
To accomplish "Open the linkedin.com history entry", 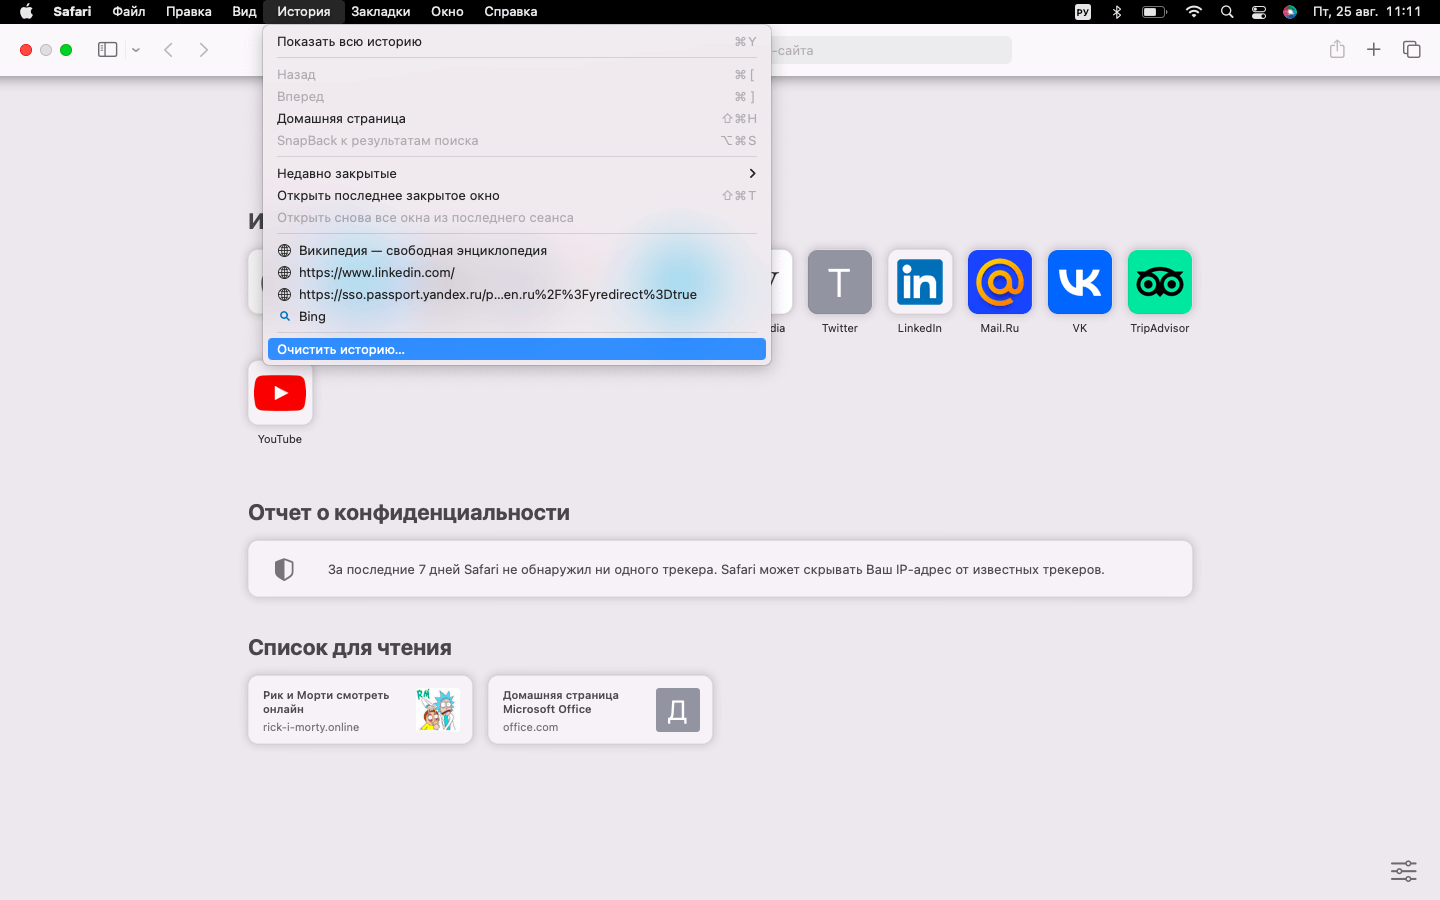I will [x=517, y=273].
